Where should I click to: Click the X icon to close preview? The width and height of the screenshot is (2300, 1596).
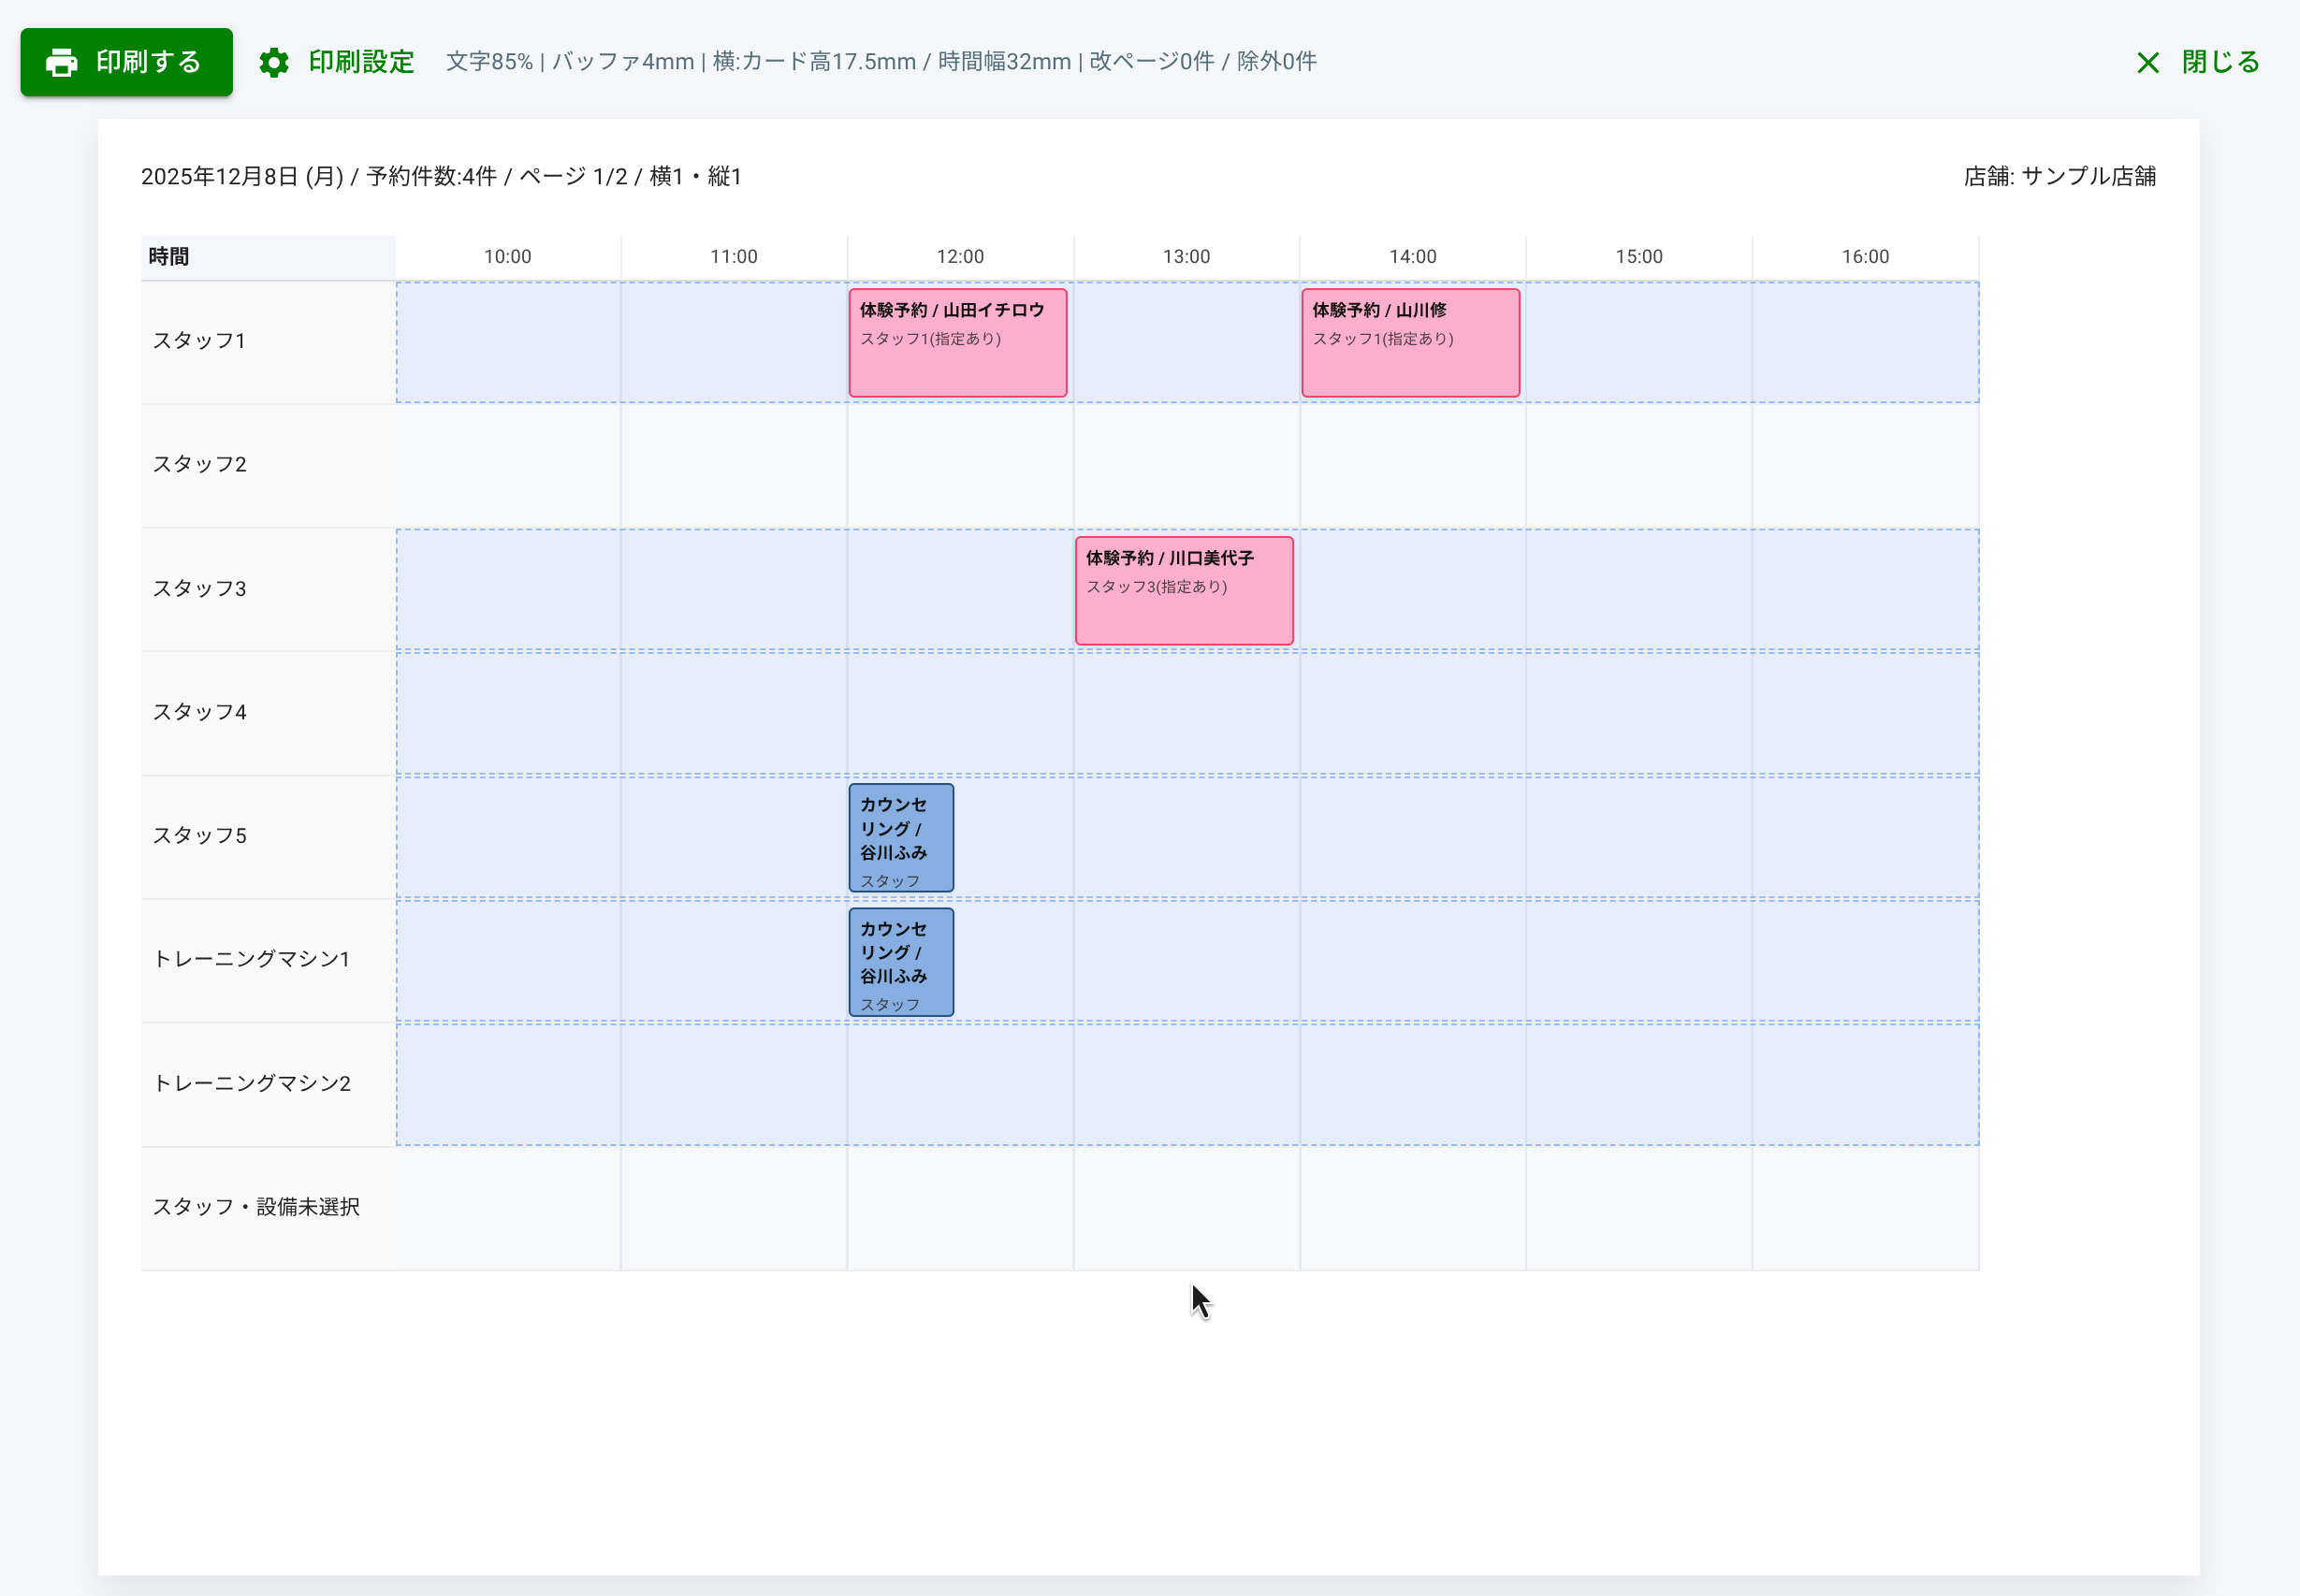pos(2147,63)
